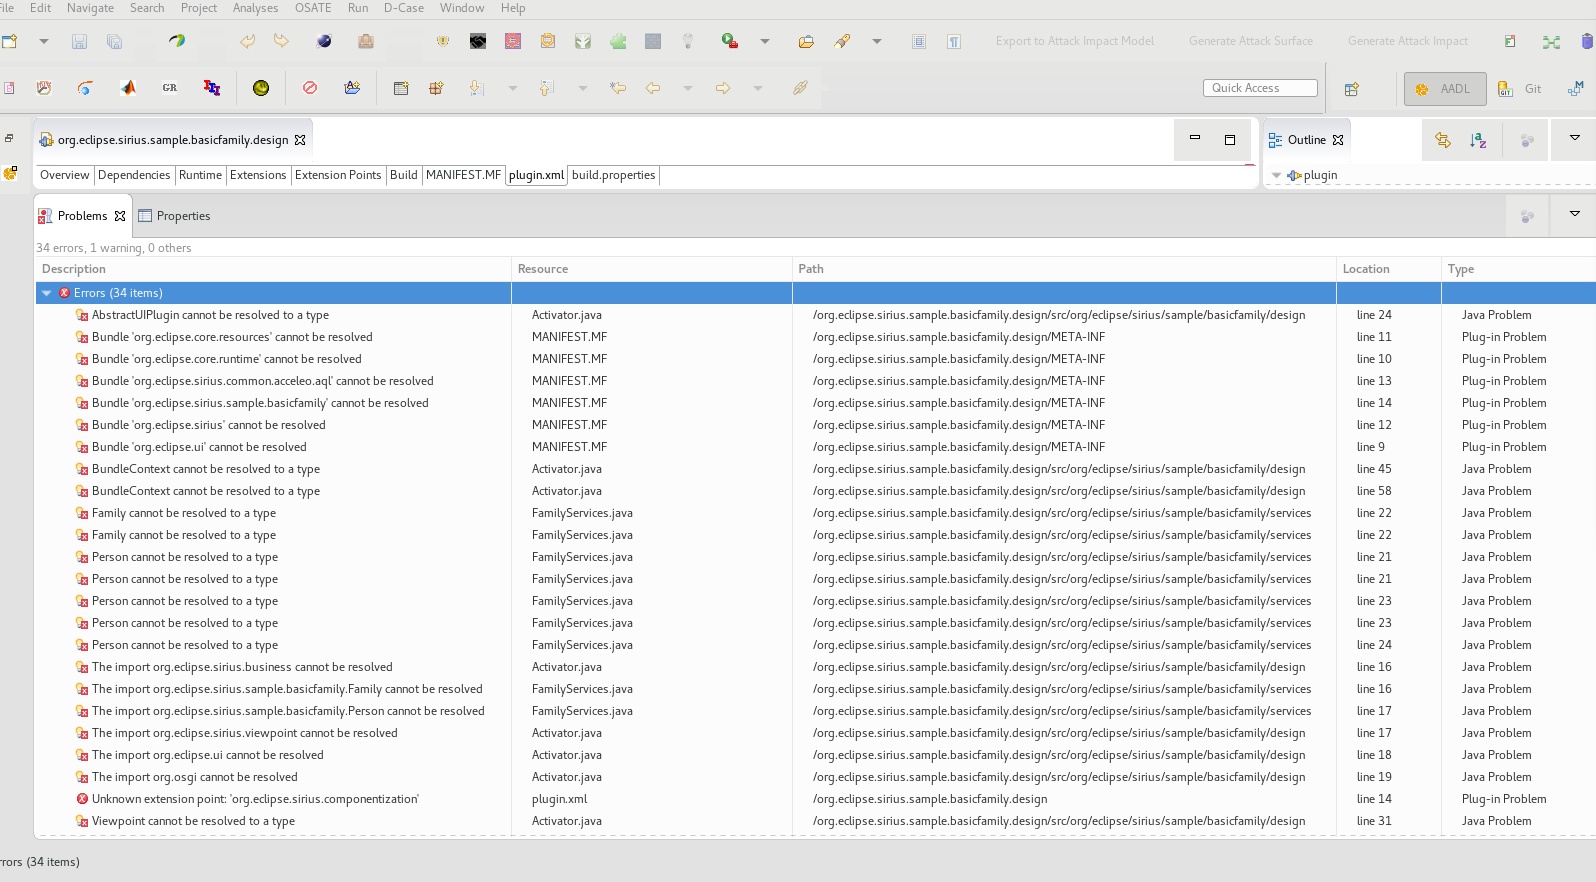
Task: Sort by the Resource column header
Action: click(652, 269)
